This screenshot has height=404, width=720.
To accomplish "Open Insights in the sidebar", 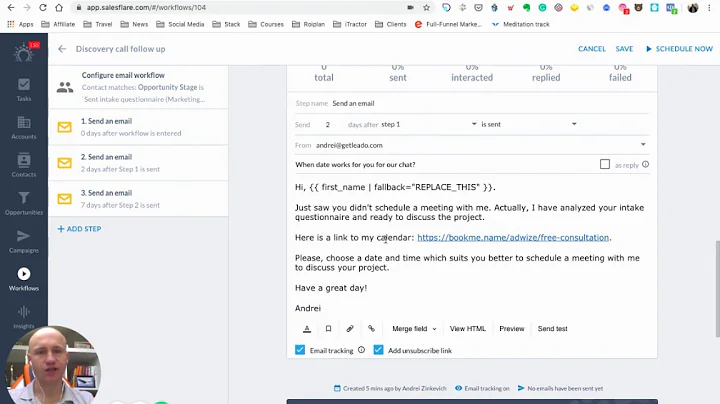I will (x=24, y=317).
